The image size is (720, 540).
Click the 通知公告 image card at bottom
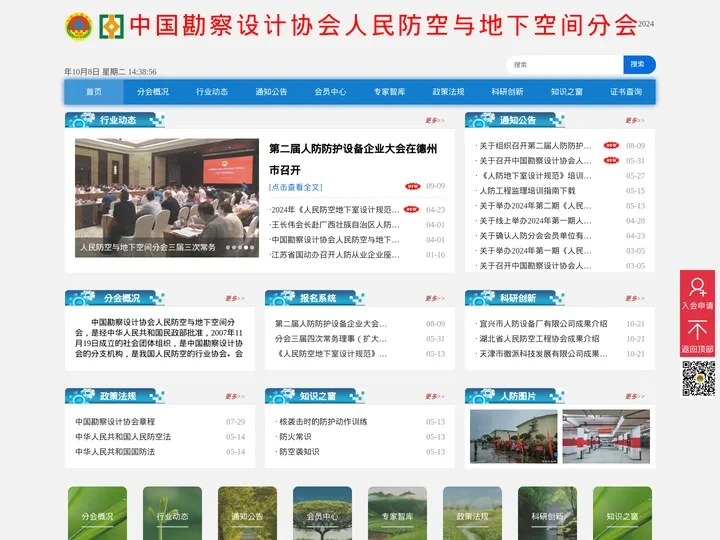(248, 513)
